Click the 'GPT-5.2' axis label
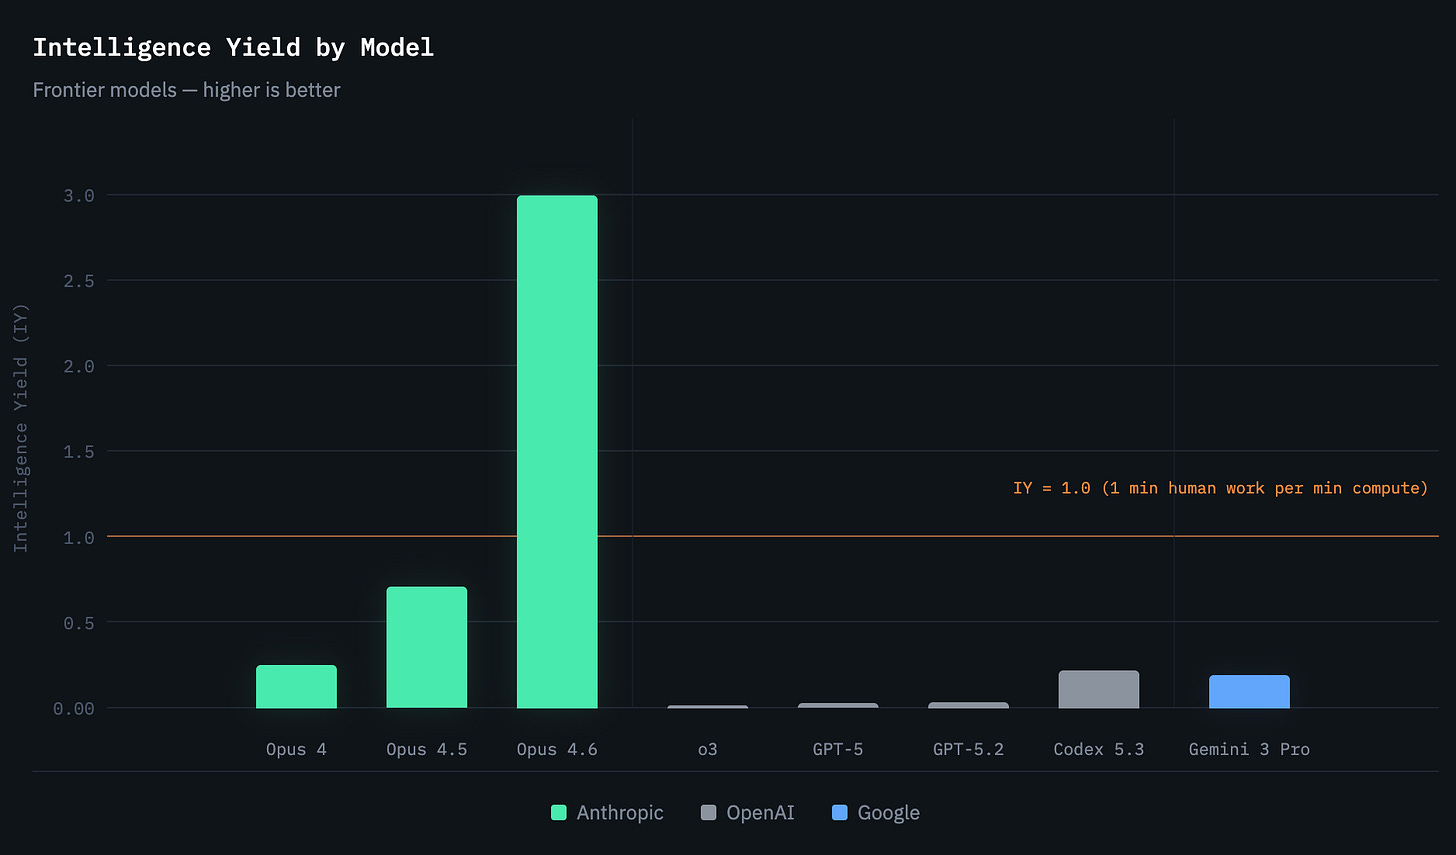1456x855 pixels. pos(968,749)
